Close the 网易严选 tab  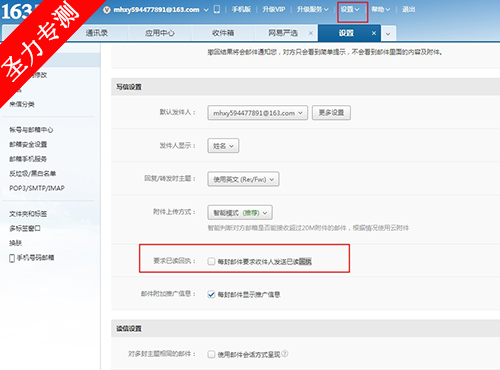click(311, 33)
